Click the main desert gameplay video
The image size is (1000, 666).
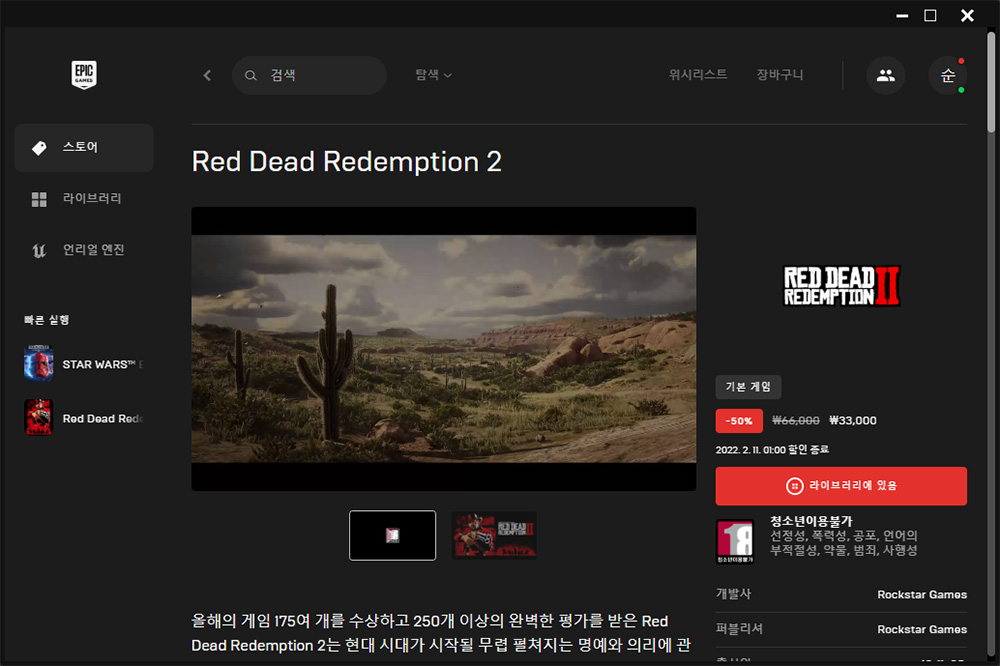[444, 348]
